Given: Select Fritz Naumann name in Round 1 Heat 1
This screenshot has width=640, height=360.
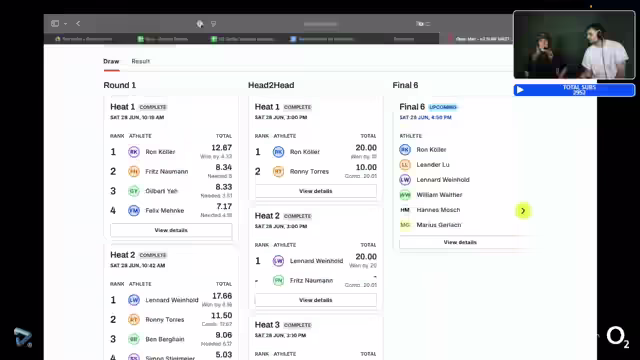Looking at the screenshot, I should (x=167, y=171).
